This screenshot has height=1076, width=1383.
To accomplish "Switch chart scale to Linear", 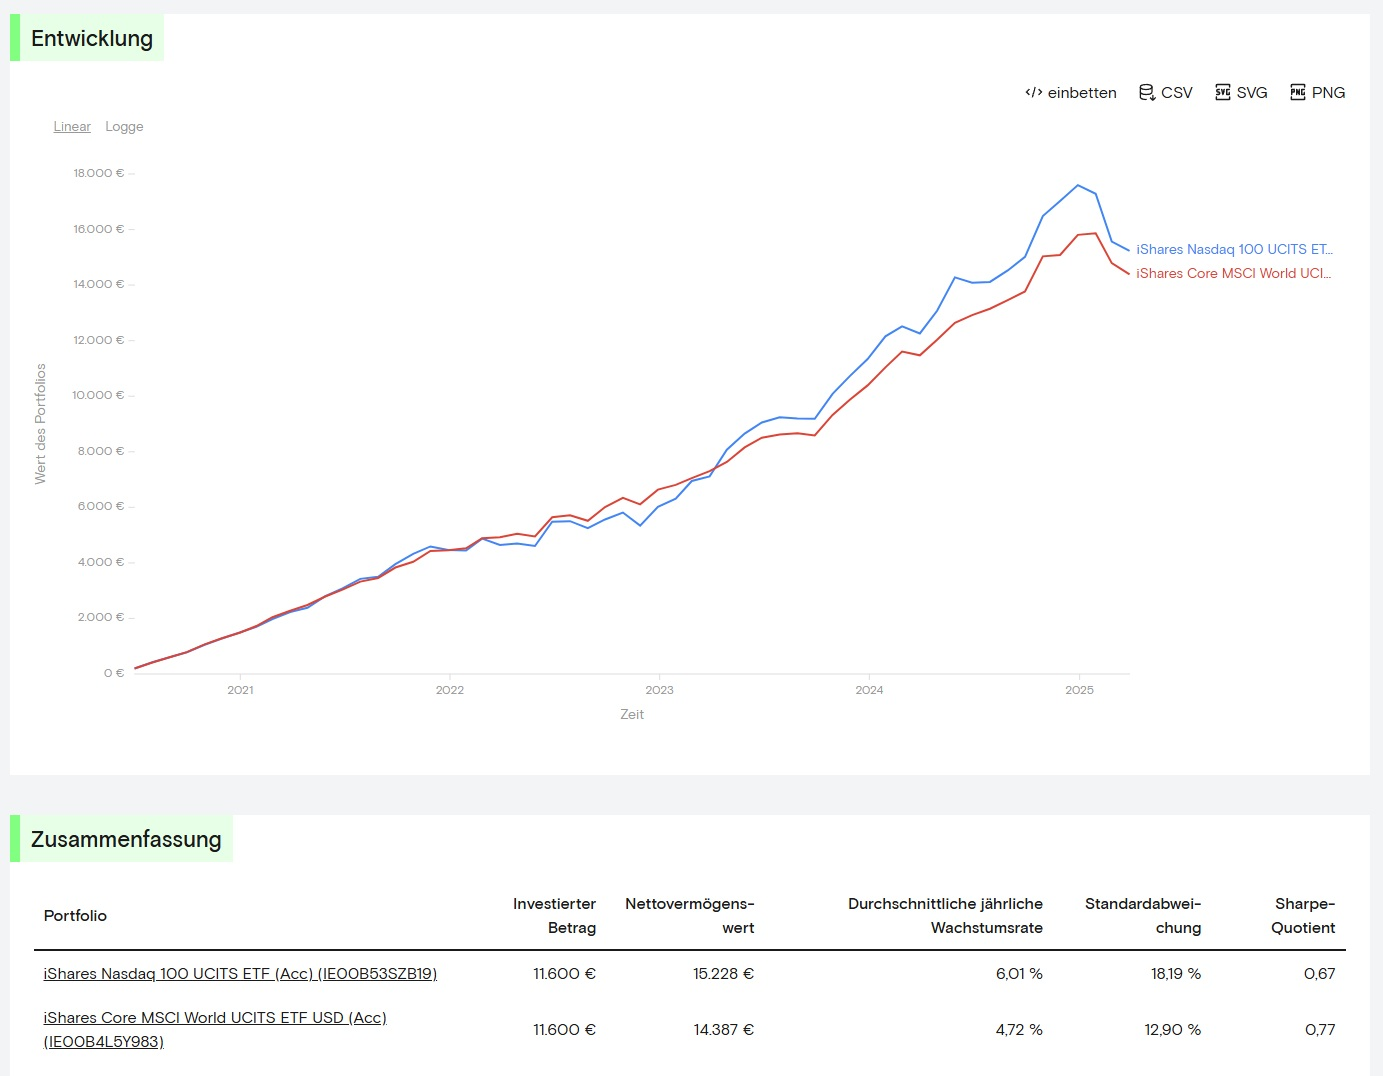I will 72,126.
